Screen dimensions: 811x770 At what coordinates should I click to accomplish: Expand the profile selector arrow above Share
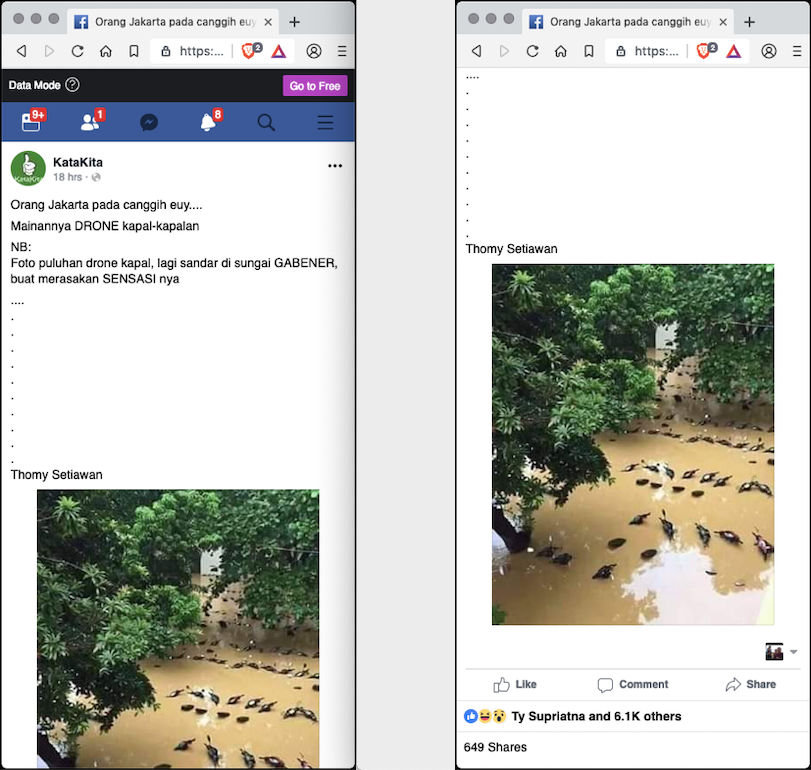coord(793,652)
